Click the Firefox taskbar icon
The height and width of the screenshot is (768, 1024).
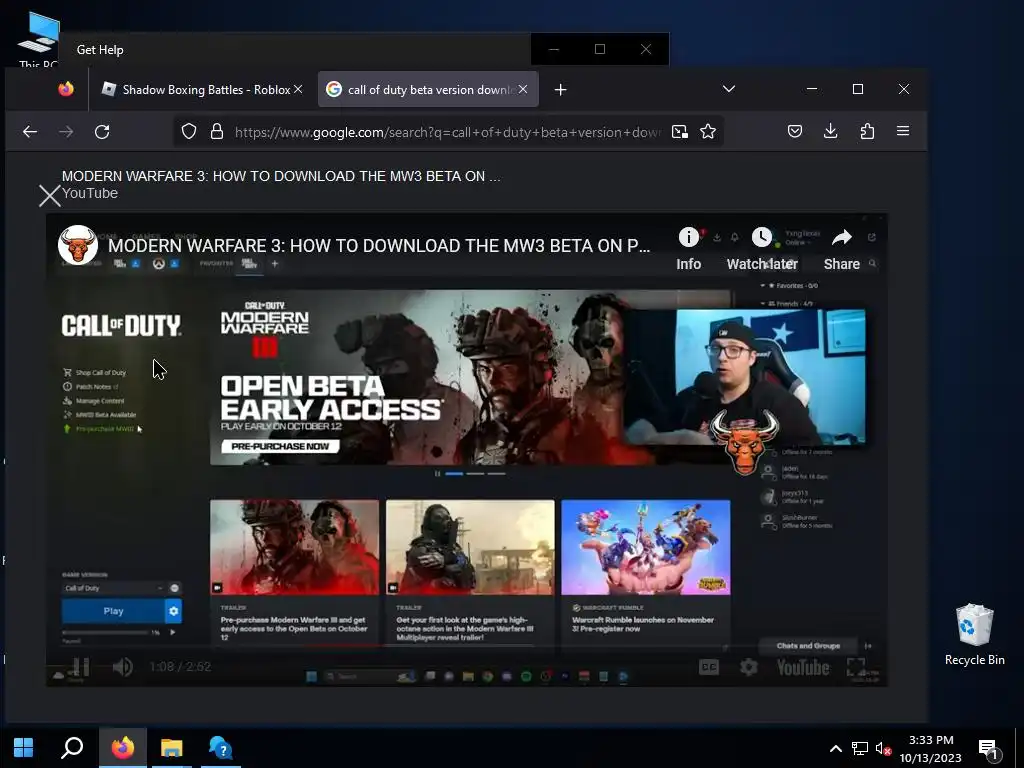coord(122,748)
